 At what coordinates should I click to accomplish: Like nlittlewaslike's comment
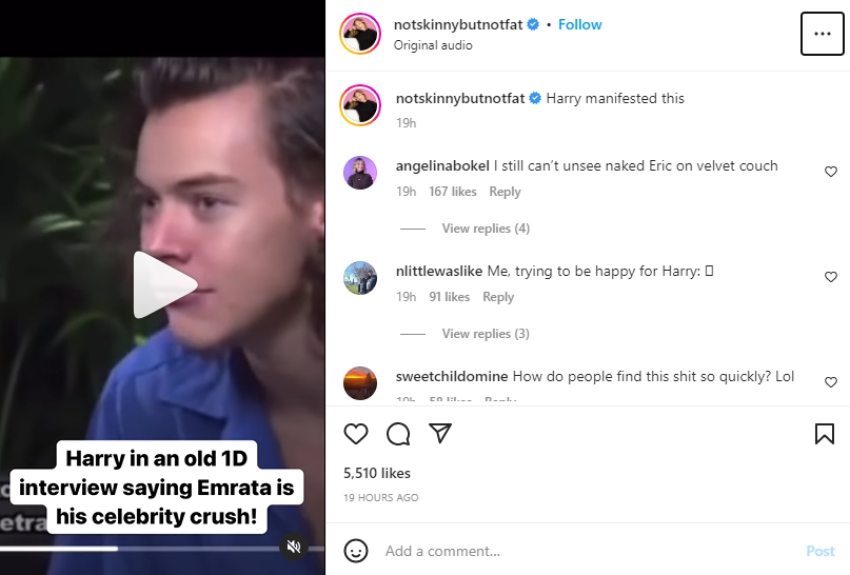pyautogui.click(x=830, y=277)
